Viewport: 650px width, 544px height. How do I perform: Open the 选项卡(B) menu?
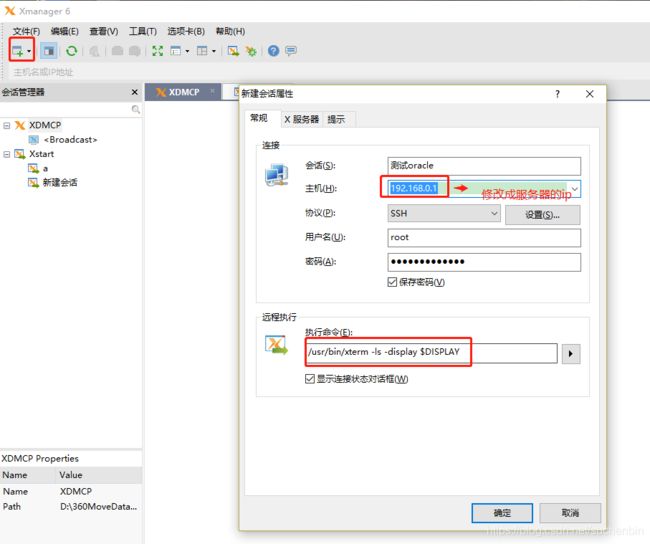[x=186, y=32]
